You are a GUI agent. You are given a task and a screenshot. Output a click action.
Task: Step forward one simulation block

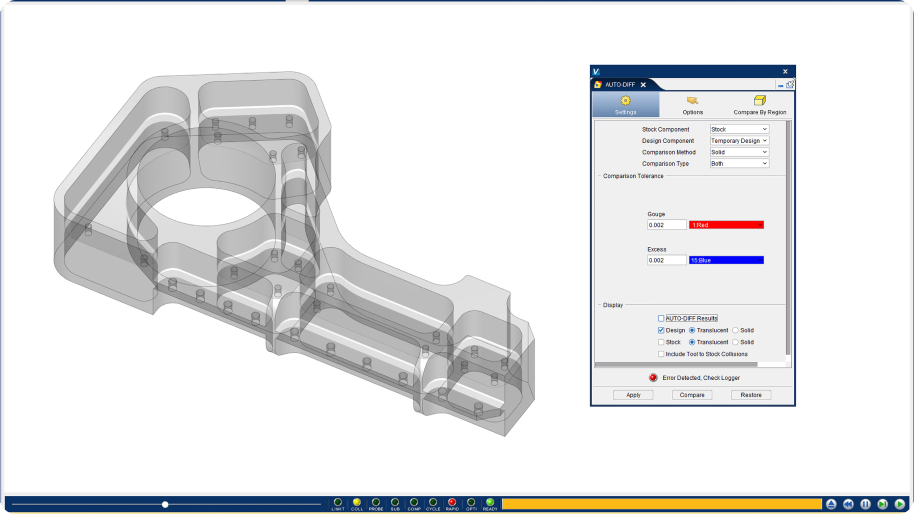pos(883,504)
